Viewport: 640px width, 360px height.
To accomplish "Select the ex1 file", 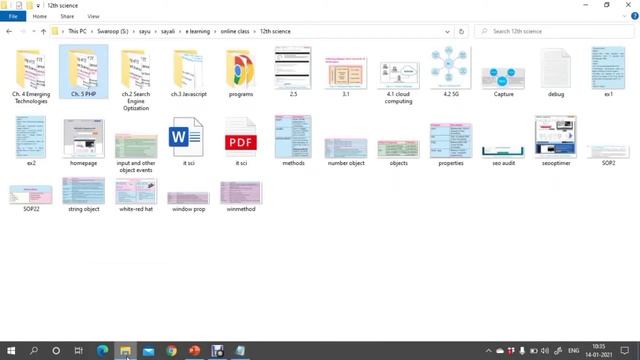I will (x=608, y=72).
